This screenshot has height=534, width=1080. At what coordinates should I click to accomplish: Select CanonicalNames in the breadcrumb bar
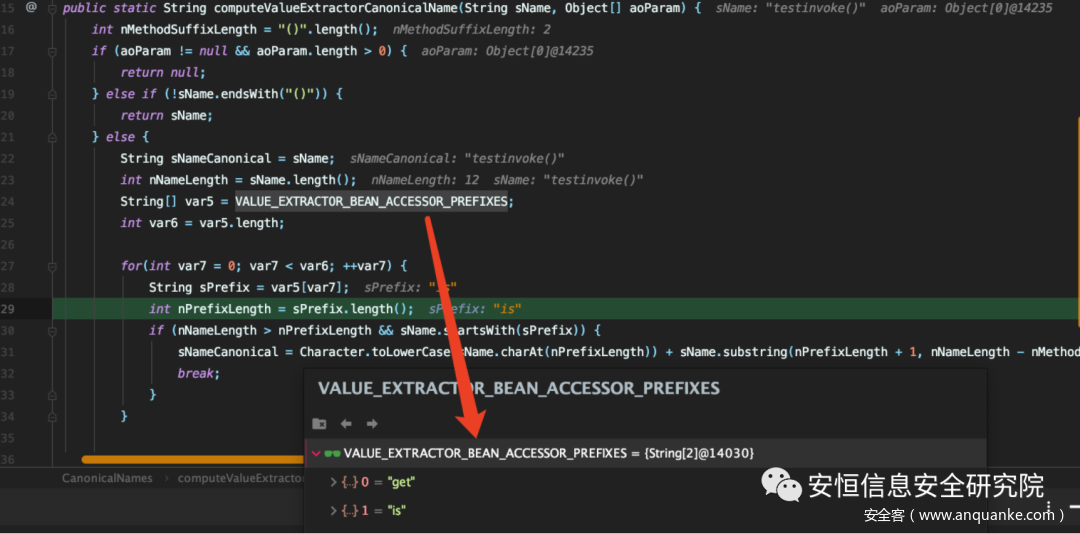tap(107, 478)
